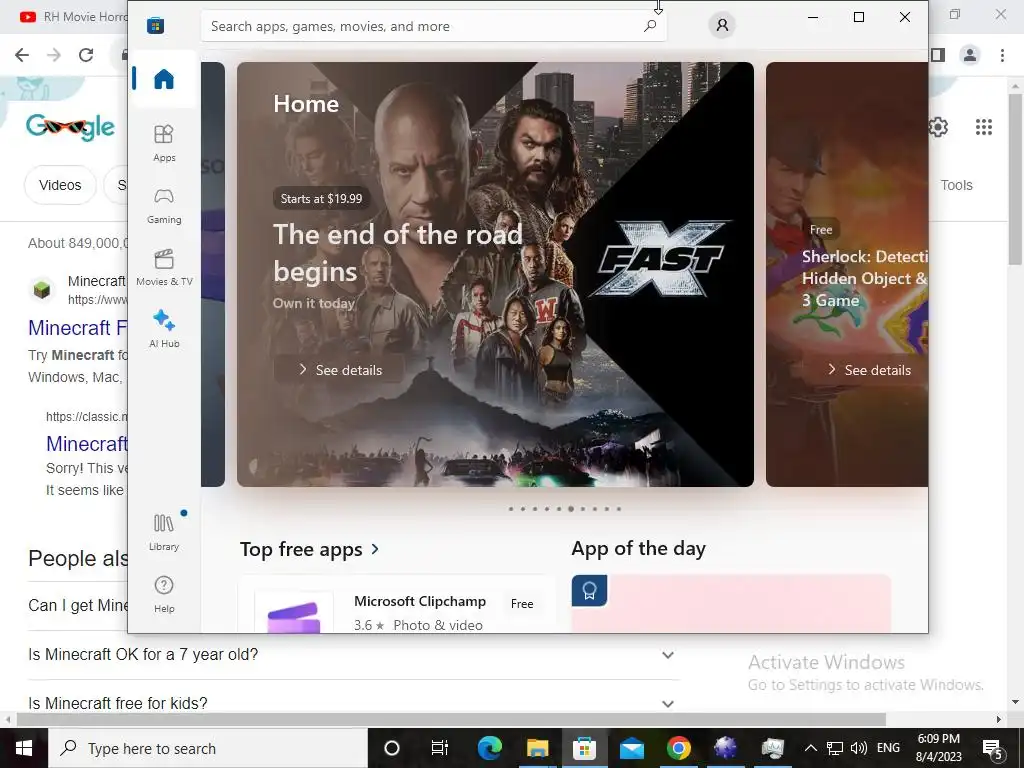Go forward in Chrome window

(54, 55)
